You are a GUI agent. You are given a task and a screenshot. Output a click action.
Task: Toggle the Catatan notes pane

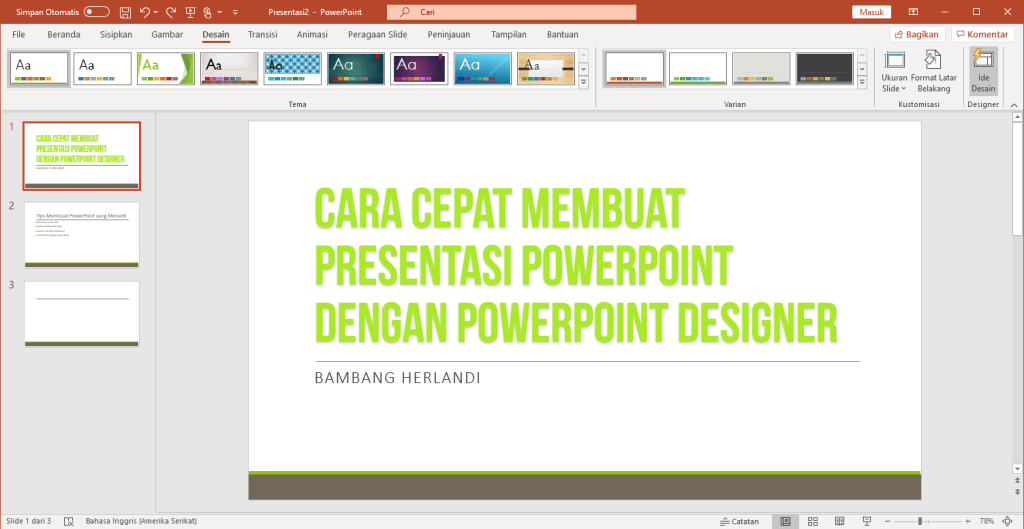point(739,521)
